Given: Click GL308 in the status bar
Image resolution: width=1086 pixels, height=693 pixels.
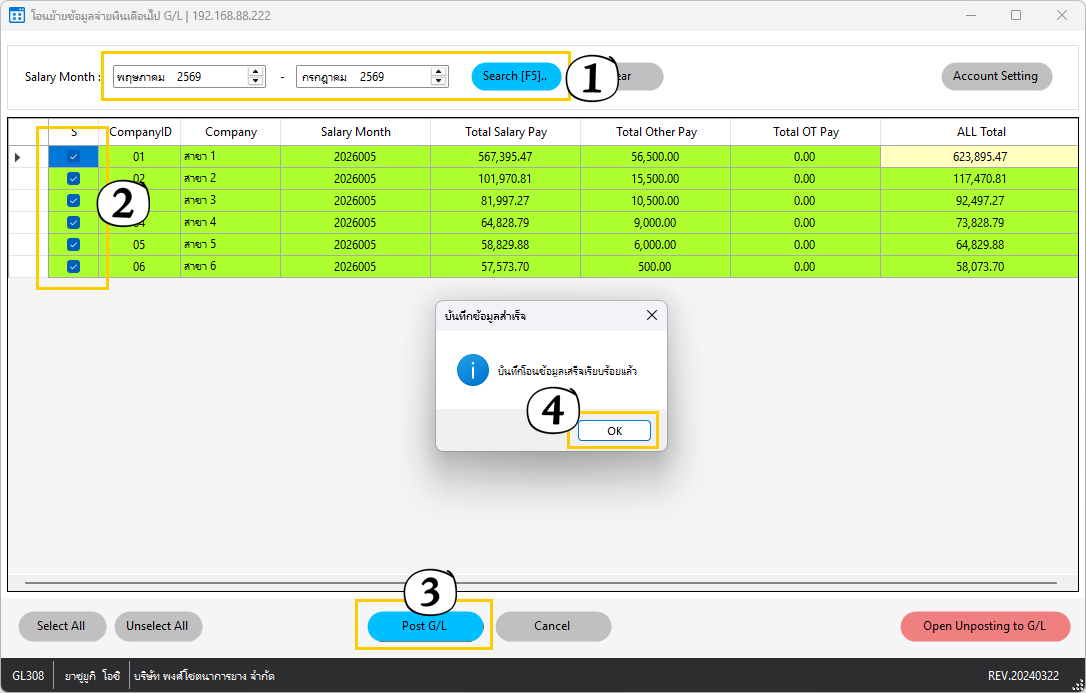Looking at the screenshot, I should pos(28,676).
